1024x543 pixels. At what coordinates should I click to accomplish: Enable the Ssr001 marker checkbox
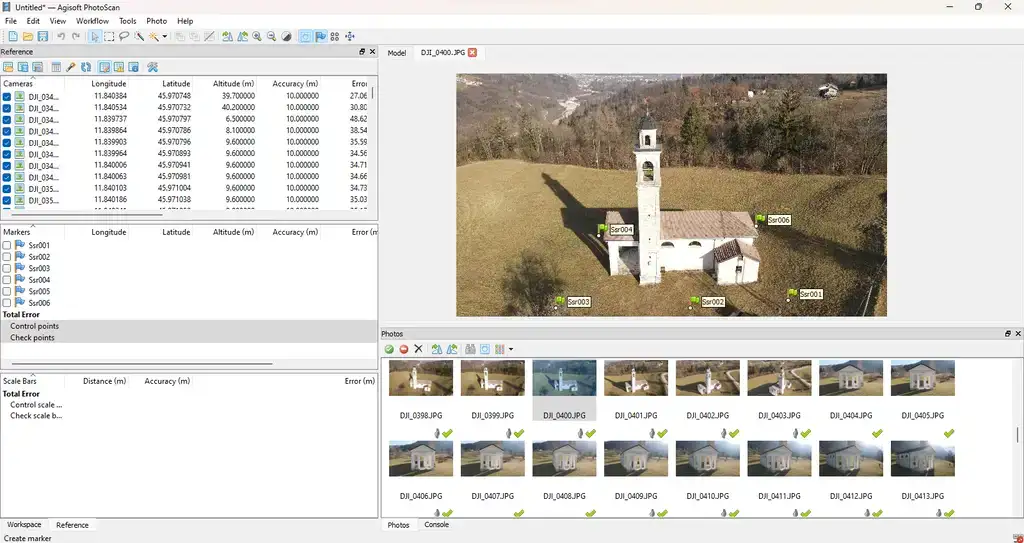[x=7, y=245]
